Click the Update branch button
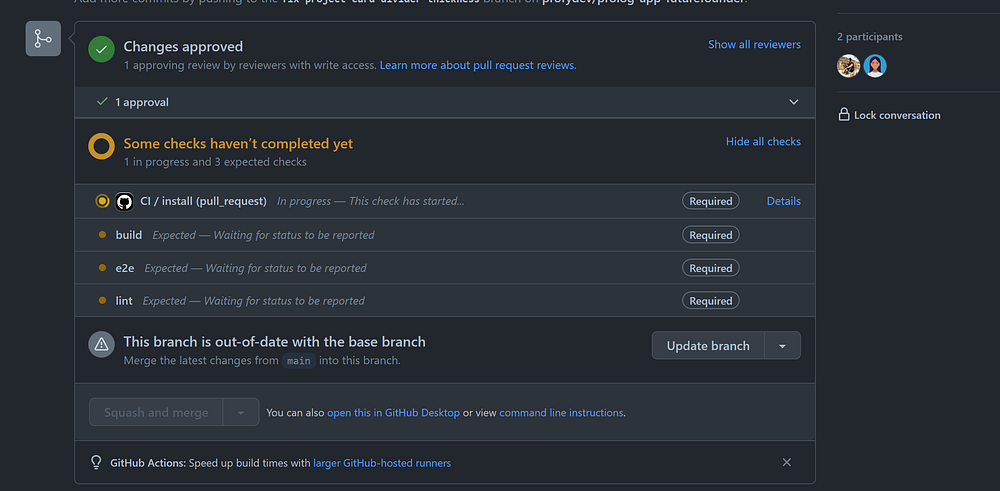 [708, 346]
